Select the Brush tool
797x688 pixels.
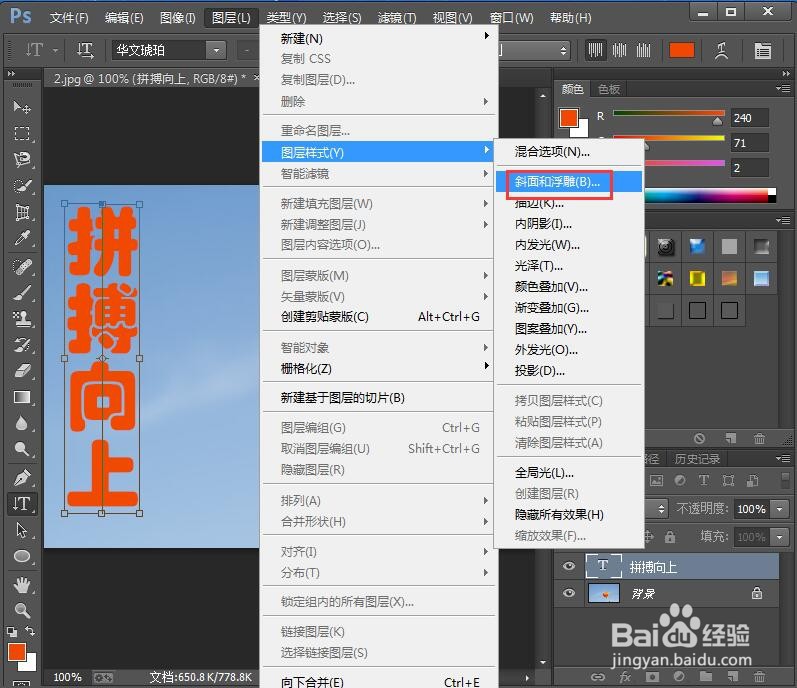pyautogui.click(x=21, y=293)
